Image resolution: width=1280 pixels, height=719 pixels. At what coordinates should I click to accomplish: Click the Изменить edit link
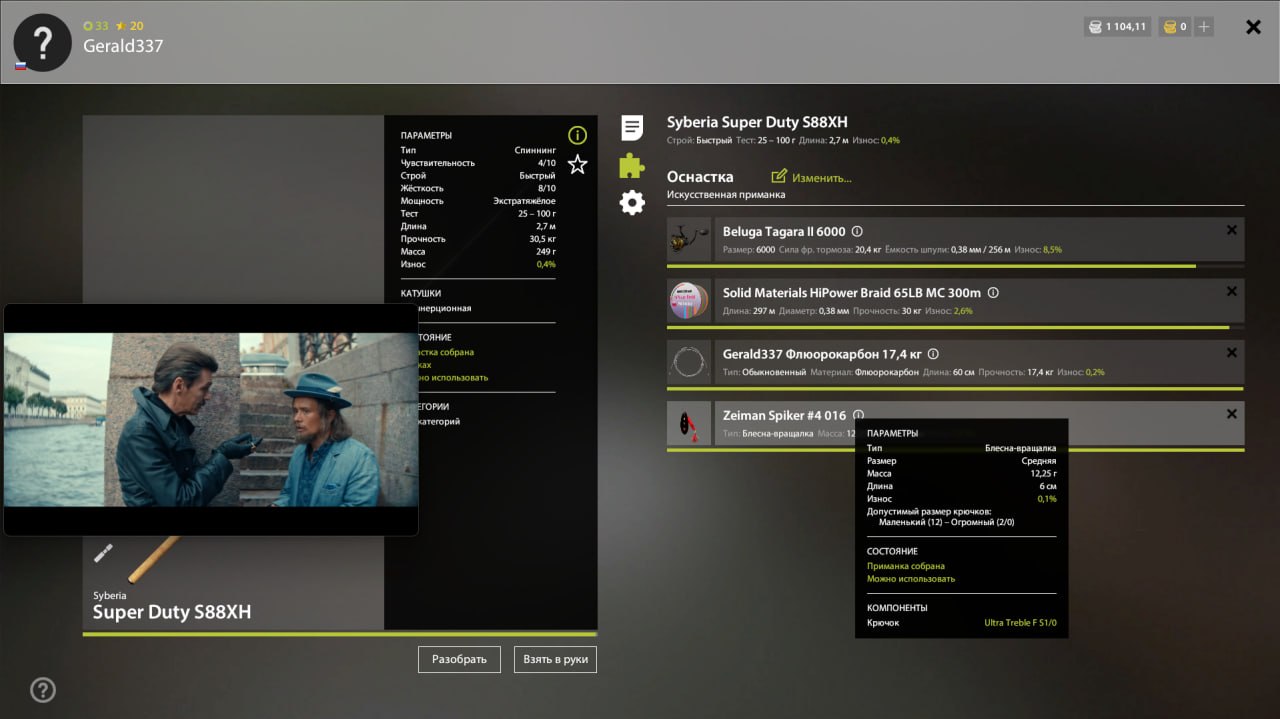pyautogui.click(x=822, y=178)
